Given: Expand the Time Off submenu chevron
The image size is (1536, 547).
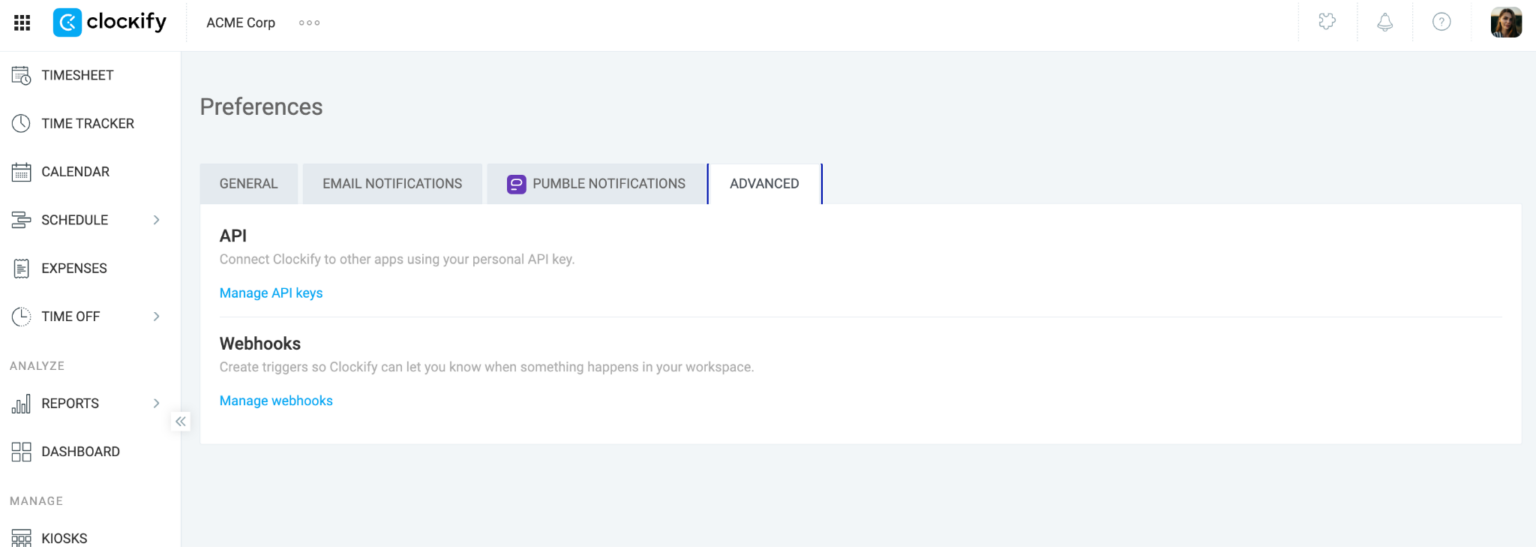Looking at the screenshot, I should coord(156,316).
